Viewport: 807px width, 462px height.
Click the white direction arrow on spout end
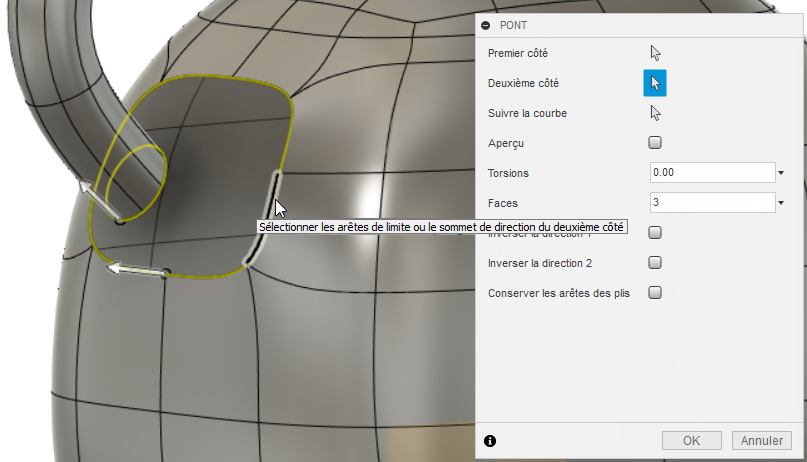pyautogui.click(x=100, y=201)
